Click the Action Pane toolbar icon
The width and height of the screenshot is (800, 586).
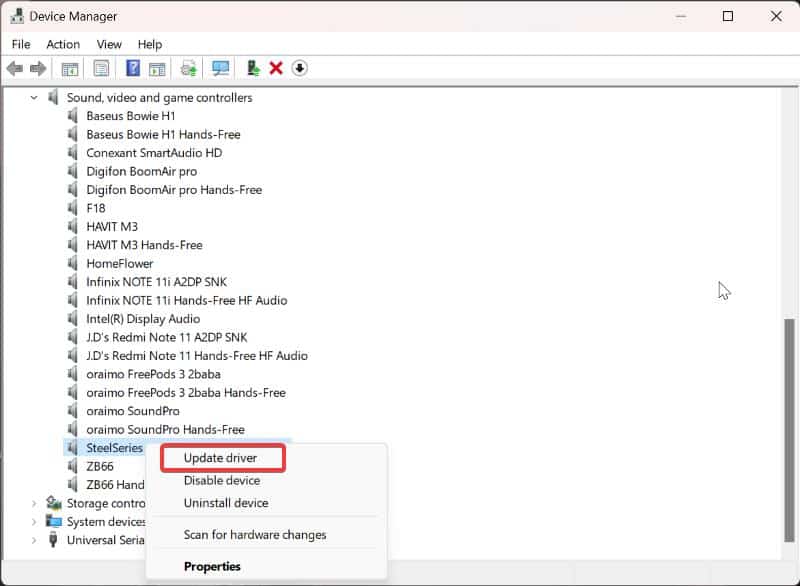(x=157, y=68)
